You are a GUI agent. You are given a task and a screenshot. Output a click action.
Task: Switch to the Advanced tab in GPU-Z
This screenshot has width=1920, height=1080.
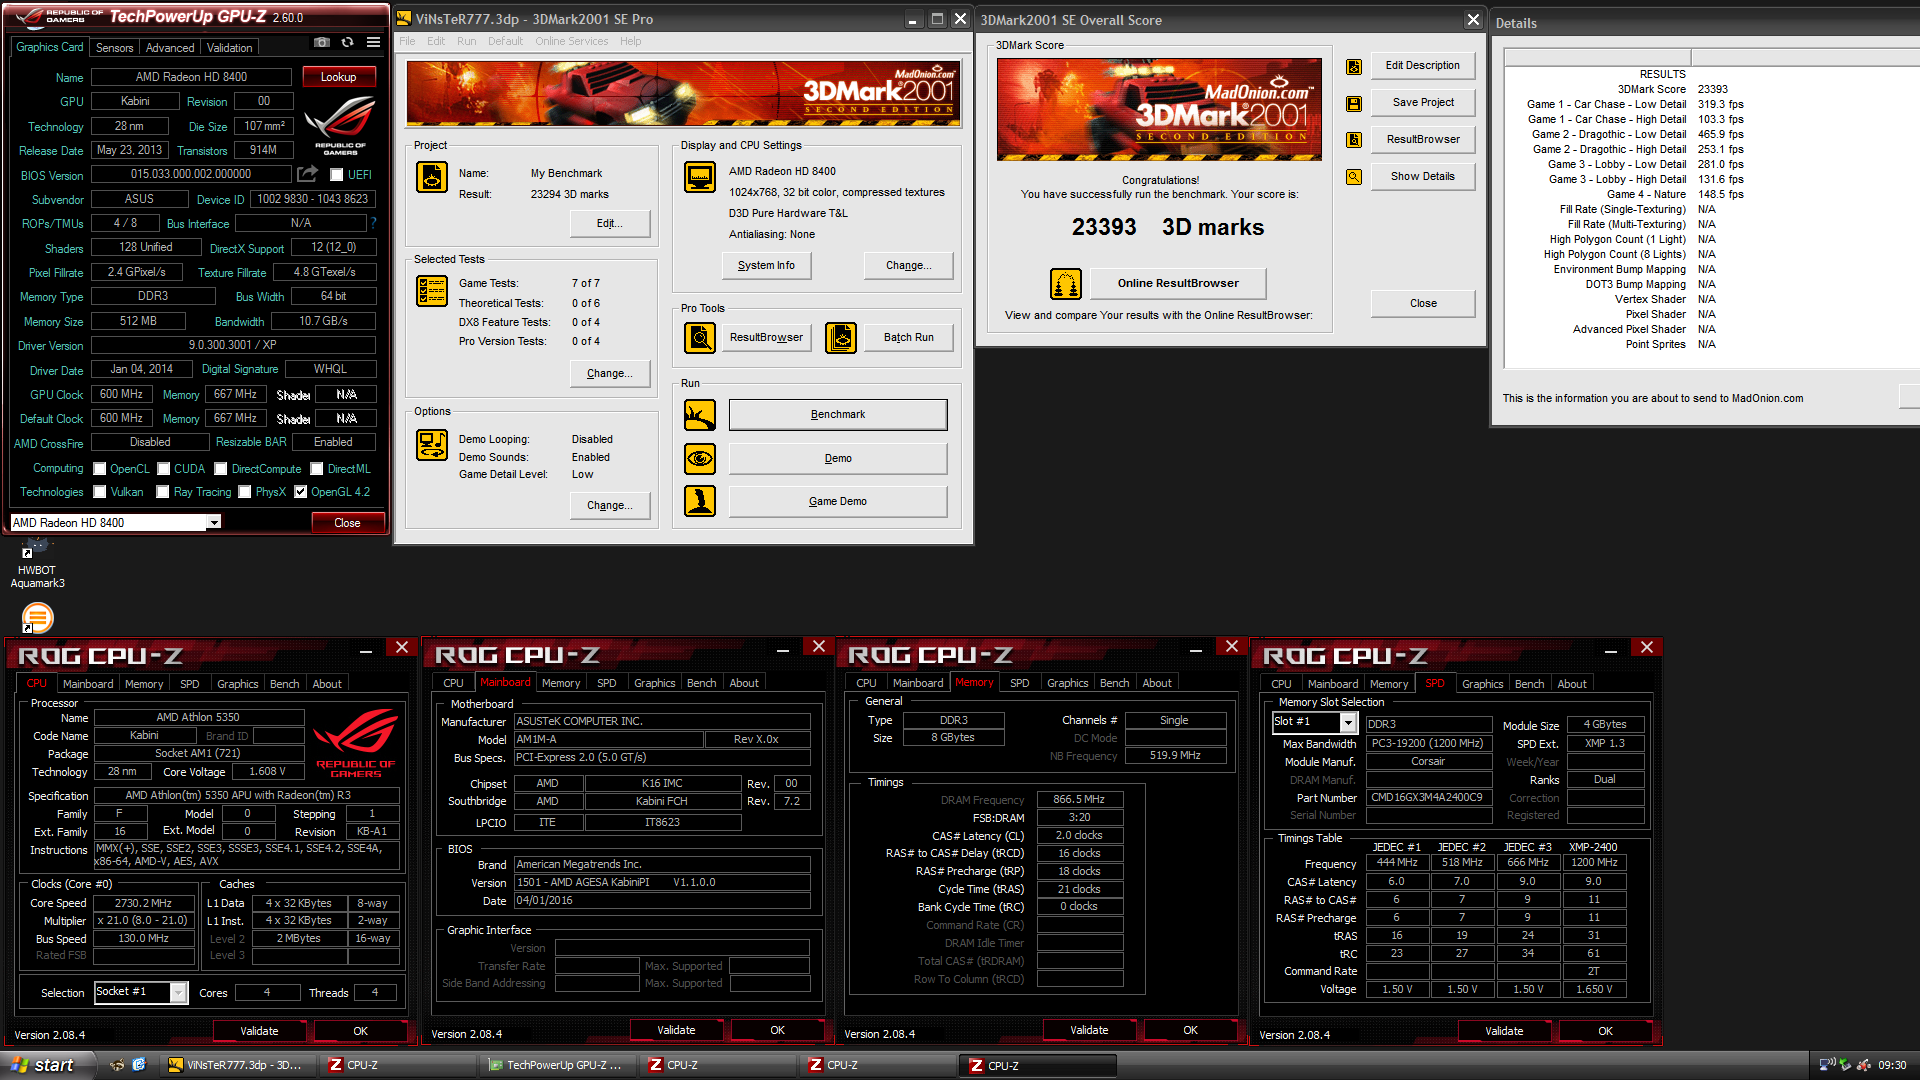pyautogui.click(x=170, y=48)
